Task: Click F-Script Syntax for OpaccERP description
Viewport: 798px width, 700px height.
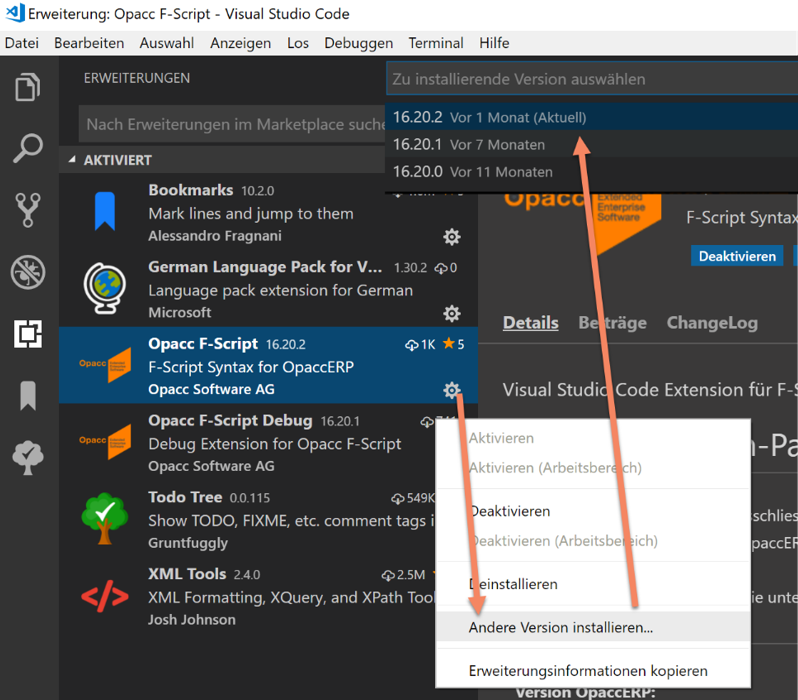Action: 251,367
